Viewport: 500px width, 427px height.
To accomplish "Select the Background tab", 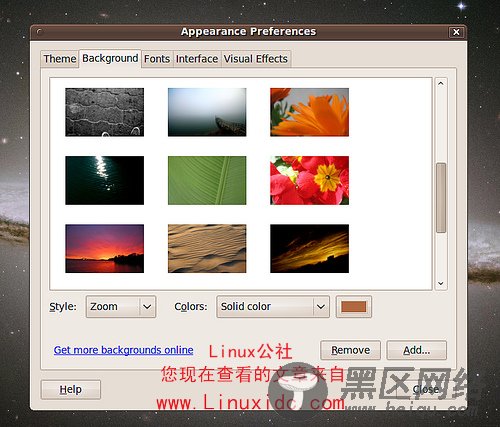I will (110, 58).
